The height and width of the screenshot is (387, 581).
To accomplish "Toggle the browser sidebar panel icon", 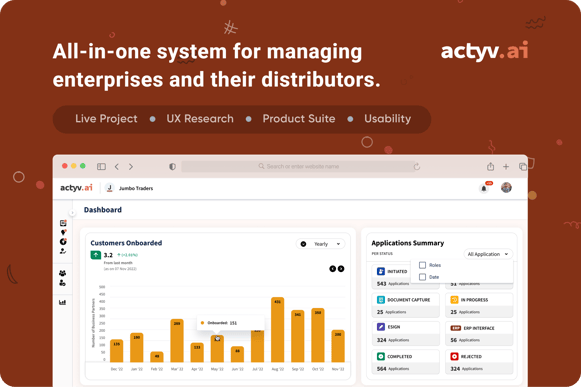I will [x=101, y=166].
